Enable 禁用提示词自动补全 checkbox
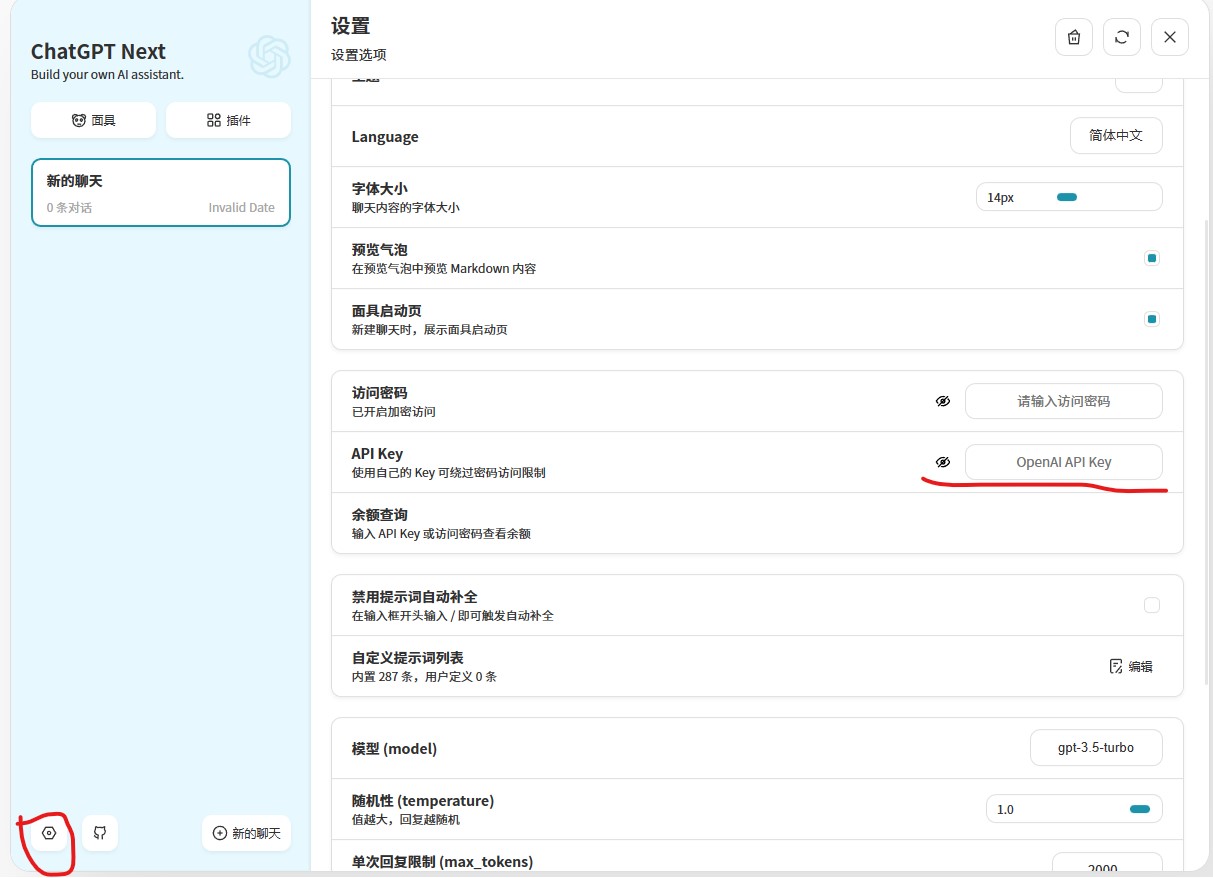Viewport: 1213px width, 878px height. (x=1152, y=605)
